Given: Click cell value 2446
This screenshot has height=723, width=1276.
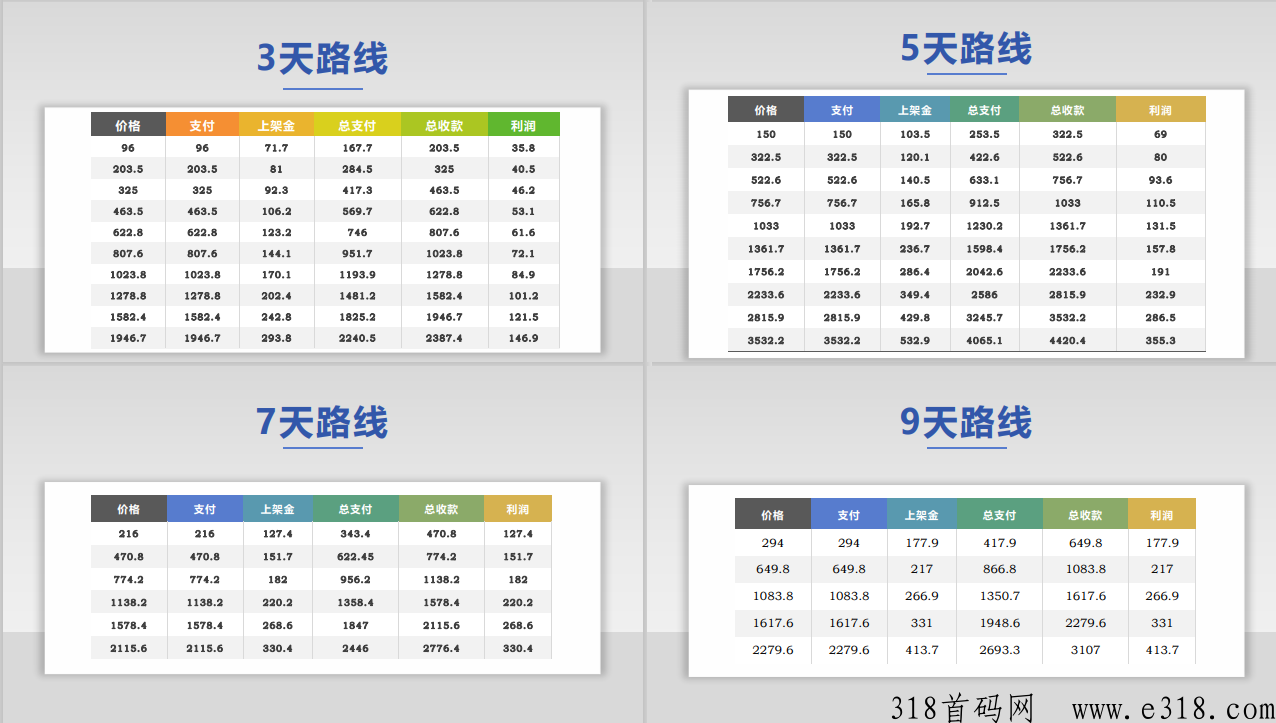Looking at the screenshot, I should click(355, 649).
